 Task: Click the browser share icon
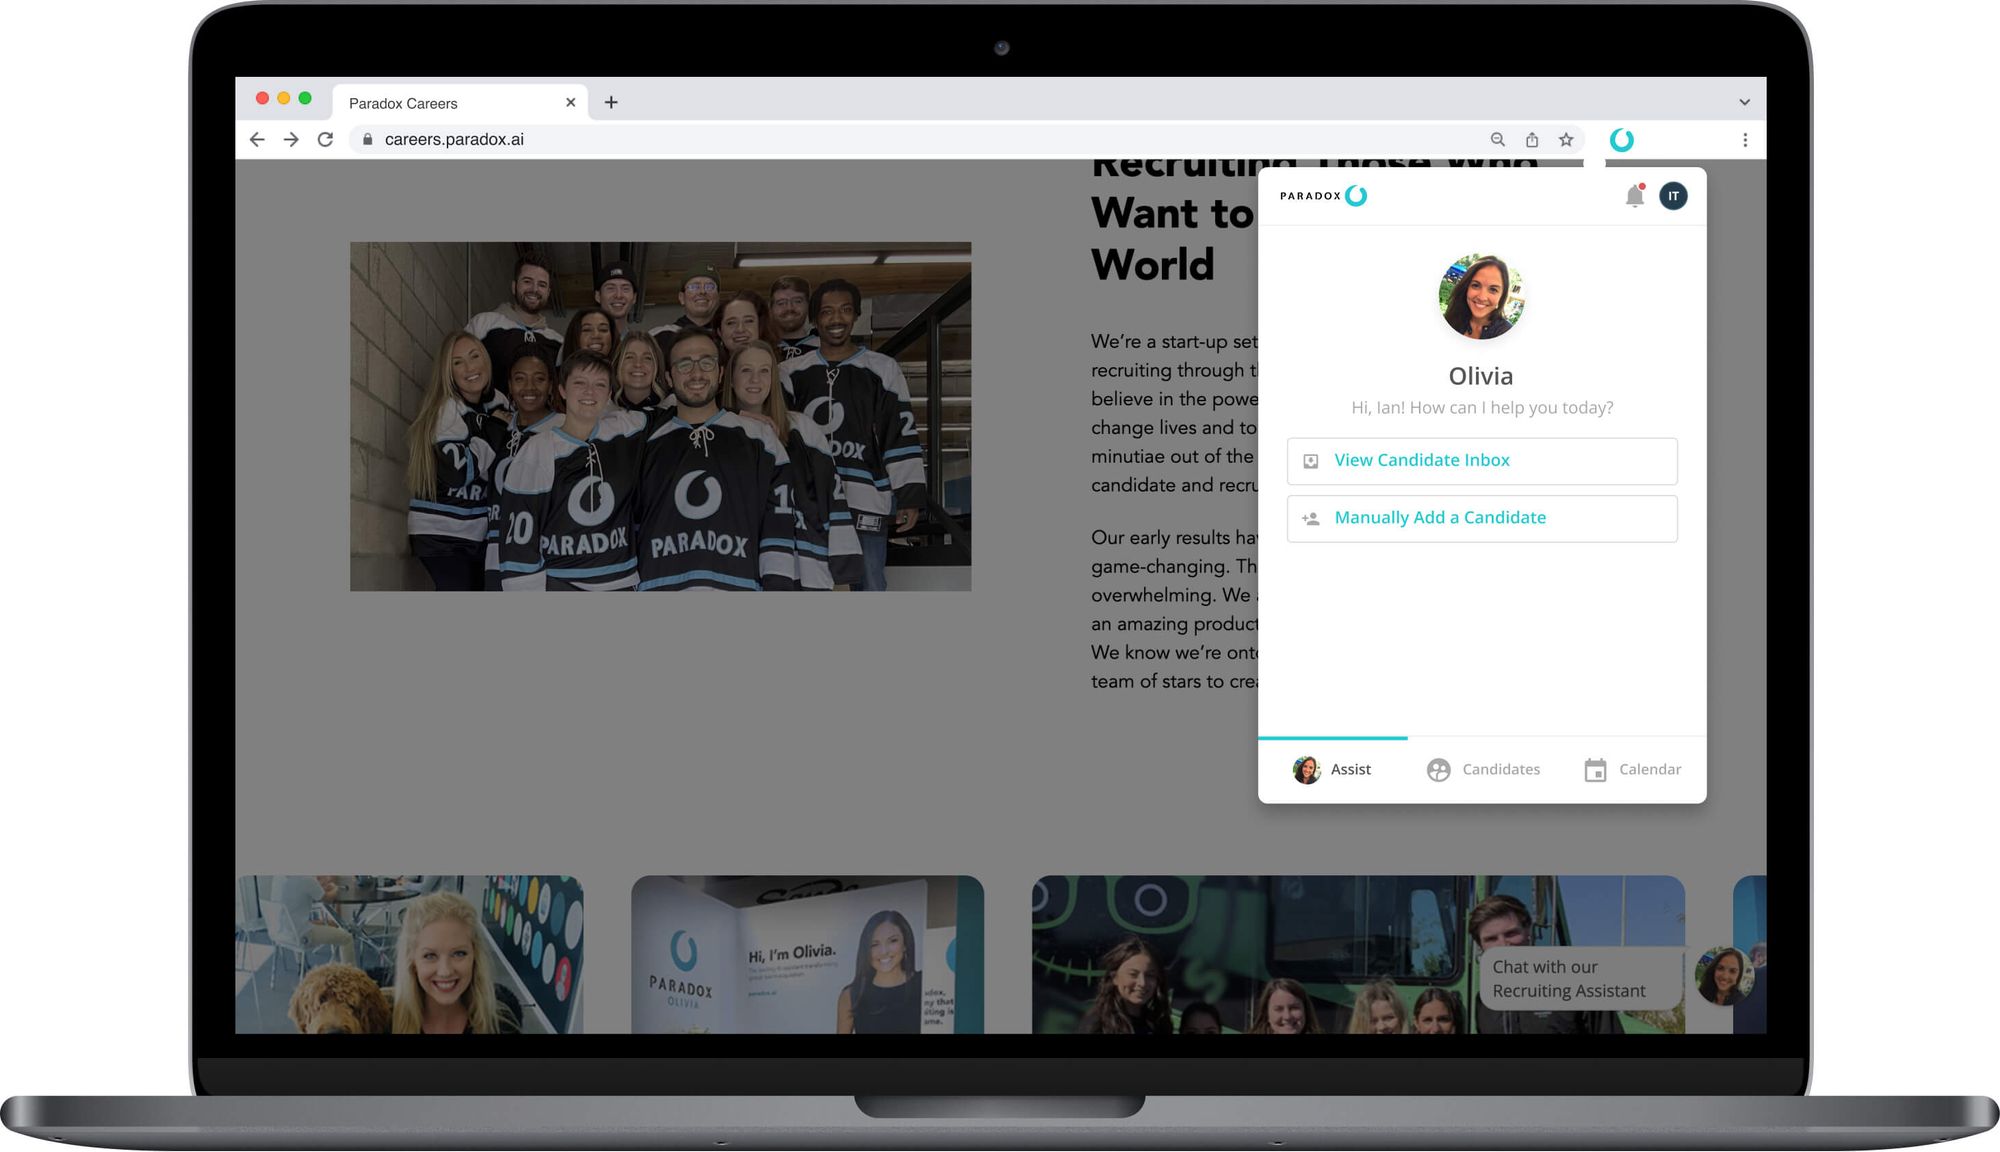(1531, 140)
